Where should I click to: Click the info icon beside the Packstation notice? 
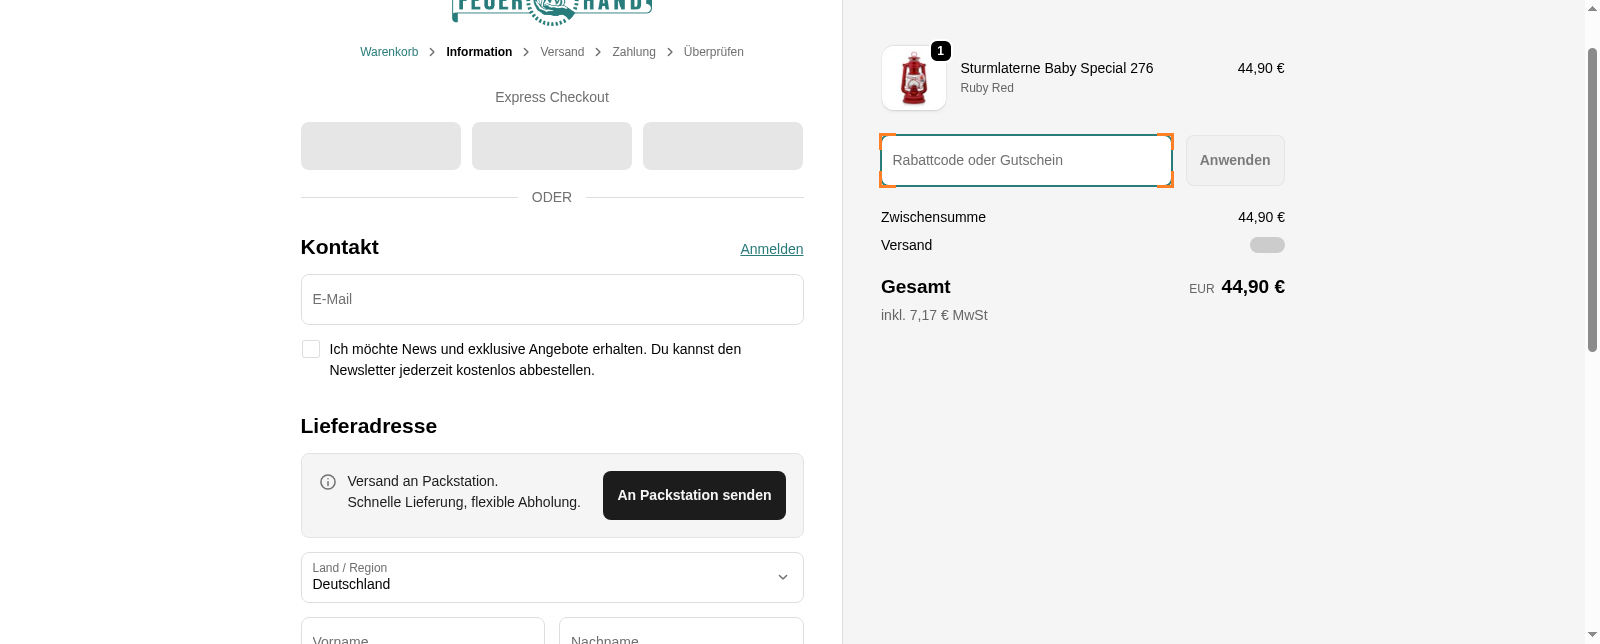tap(328, 482)
